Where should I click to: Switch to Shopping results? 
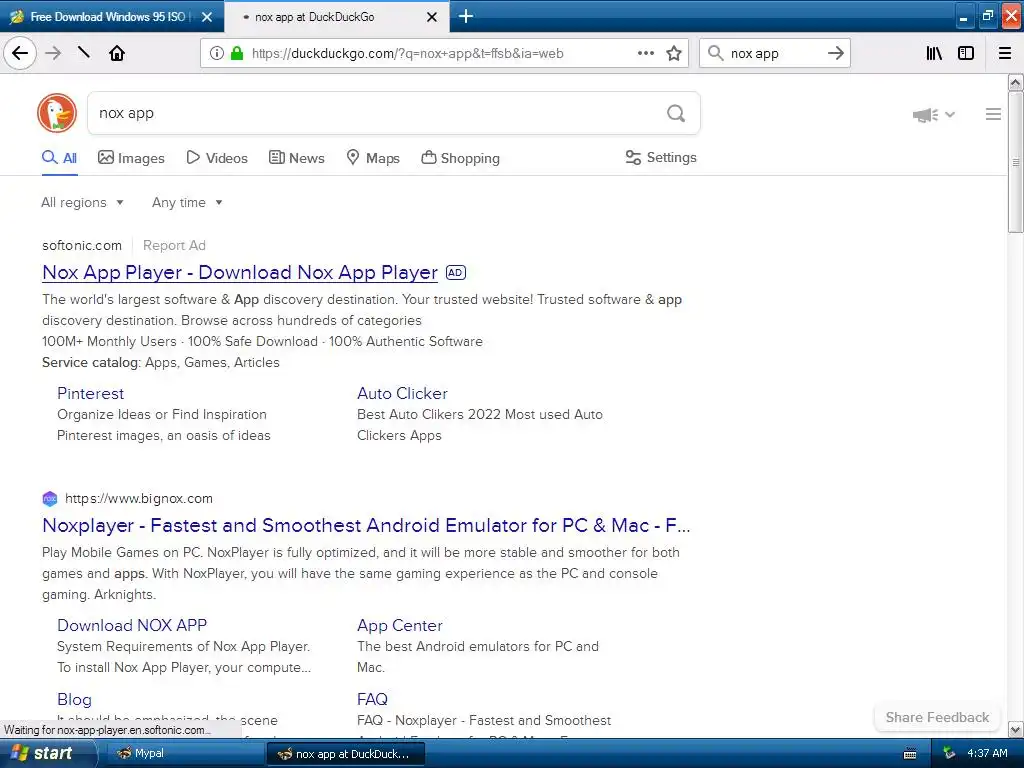pyautogui.click(x=460, y=158)
